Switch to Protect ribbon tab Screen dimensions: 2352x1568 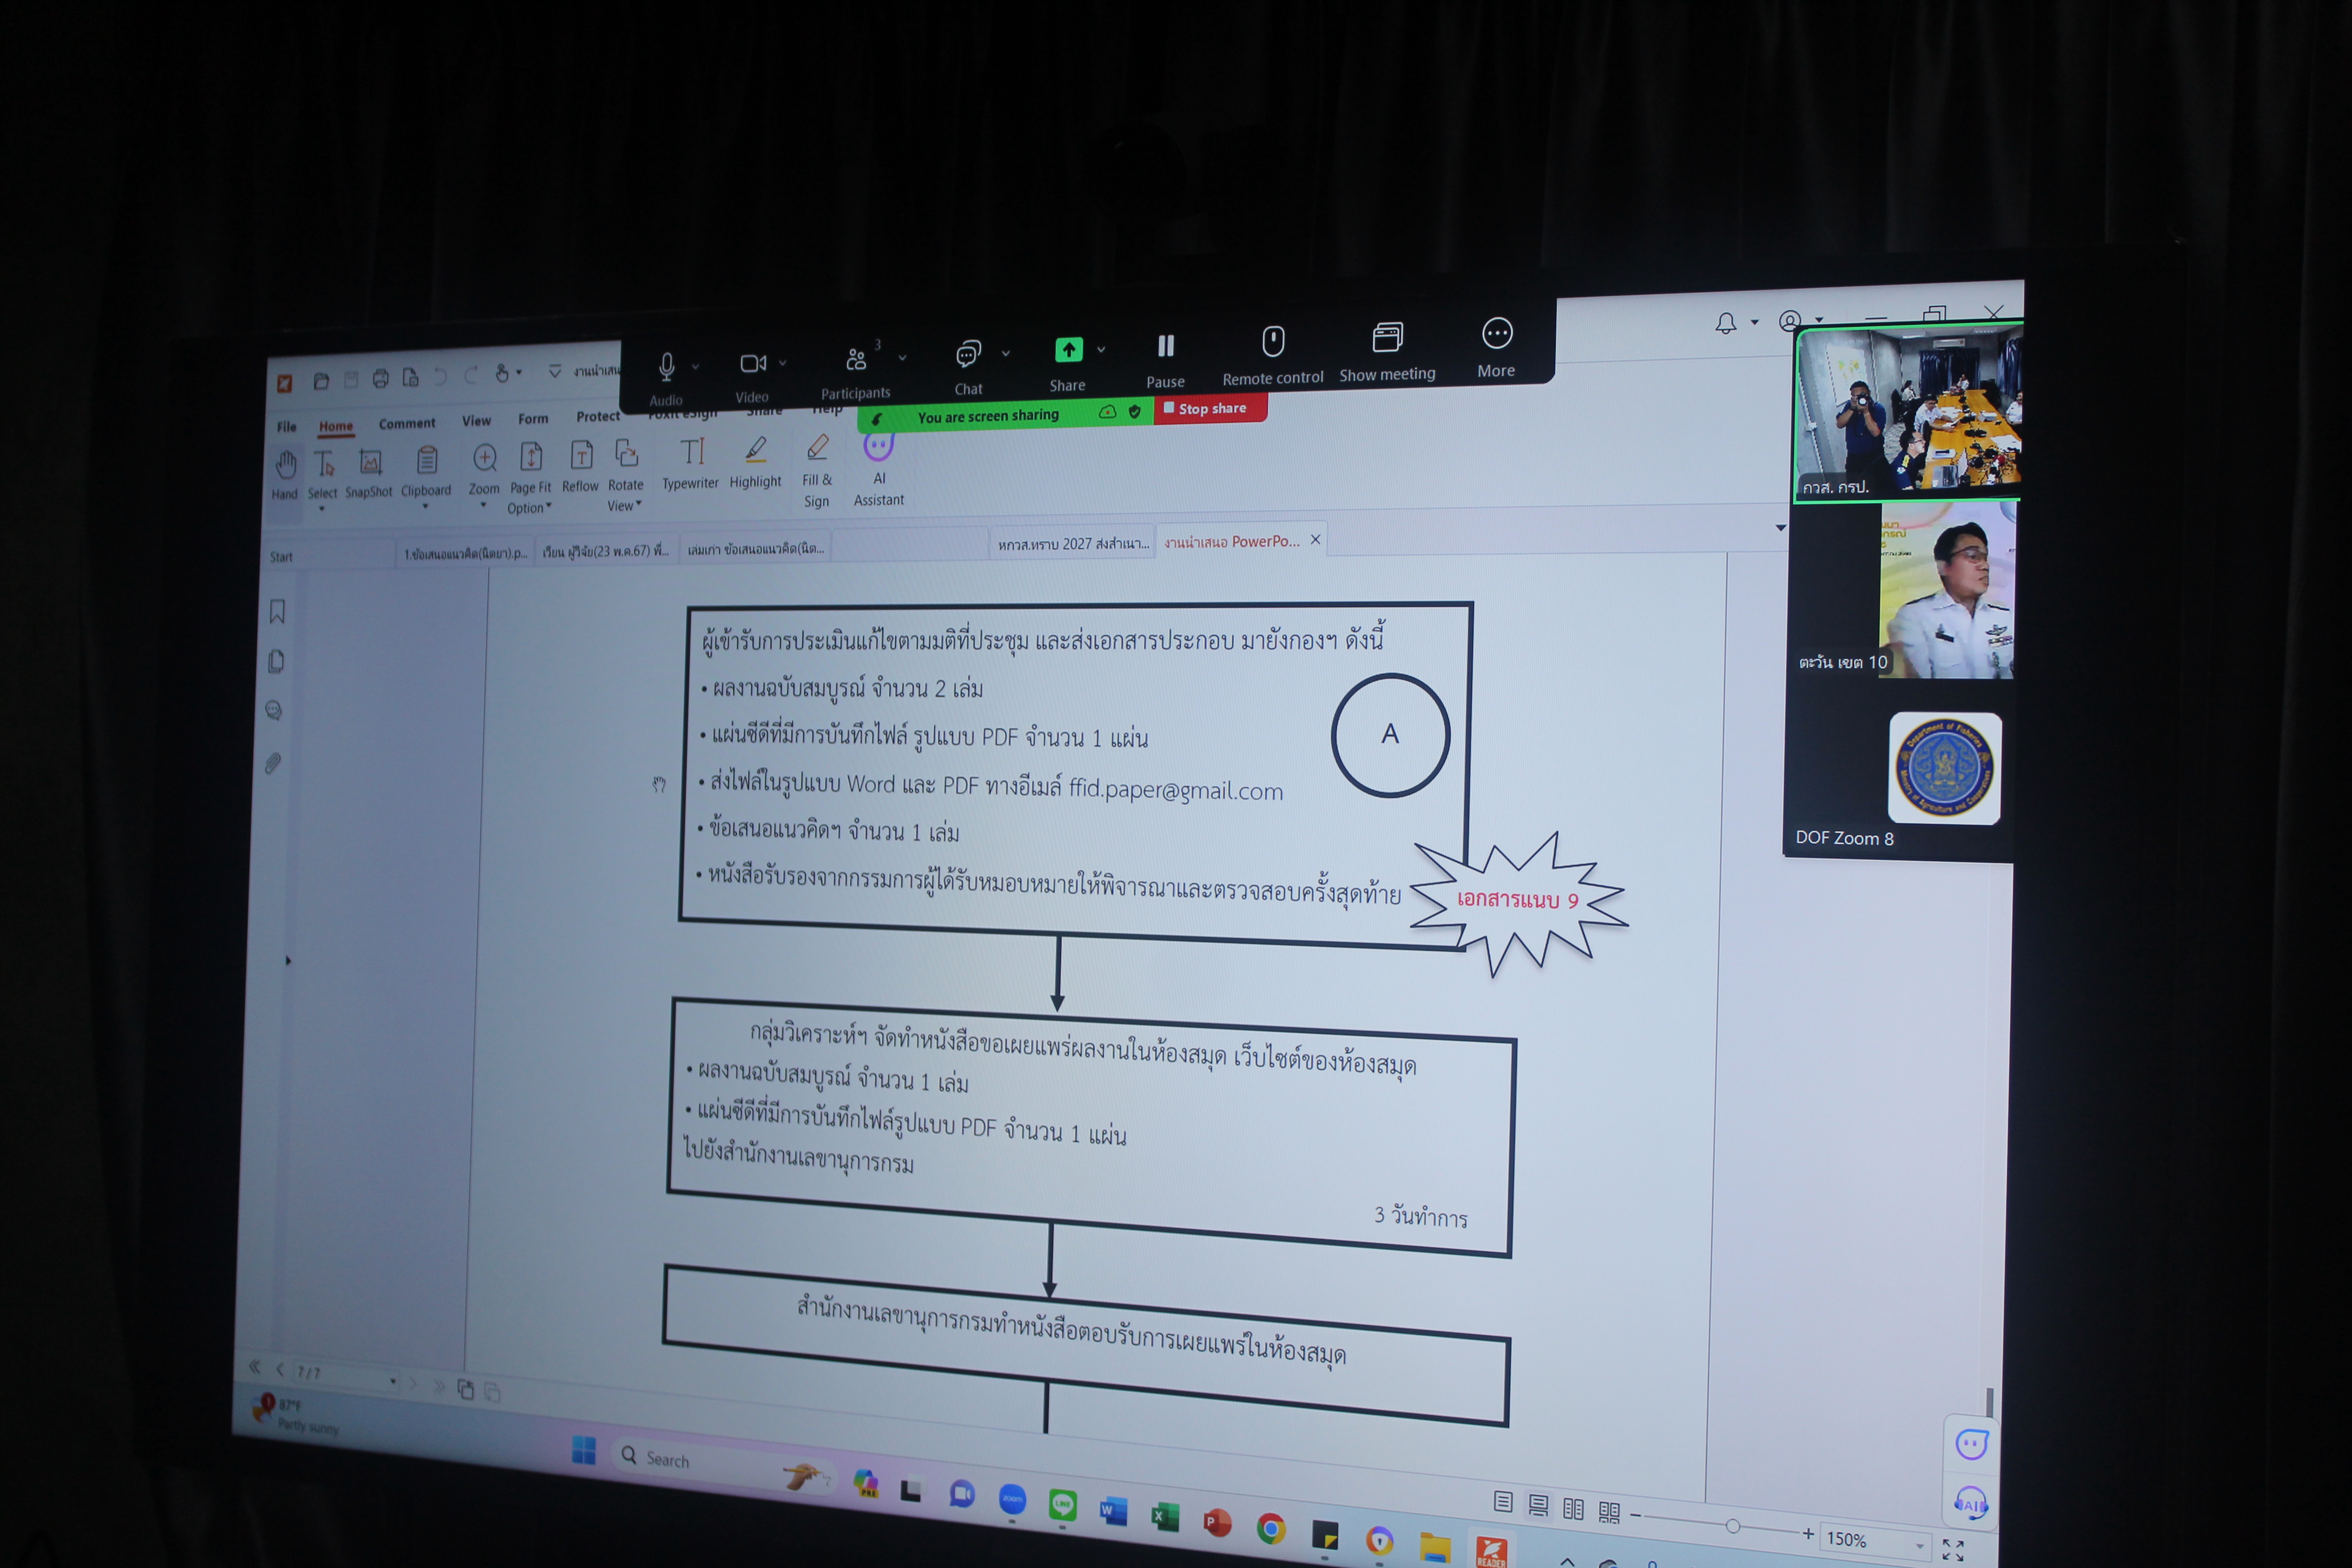click(598, 417)
